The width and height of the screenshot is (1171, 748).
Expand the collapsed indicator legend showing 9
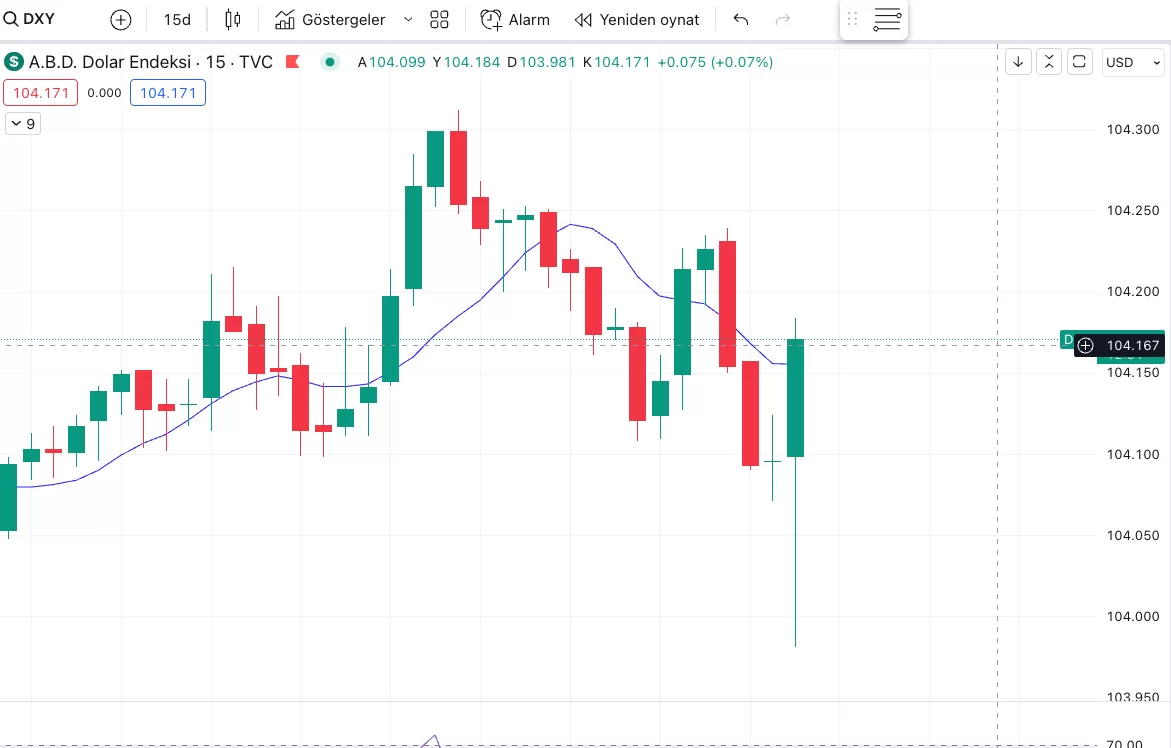click(22, 124)
